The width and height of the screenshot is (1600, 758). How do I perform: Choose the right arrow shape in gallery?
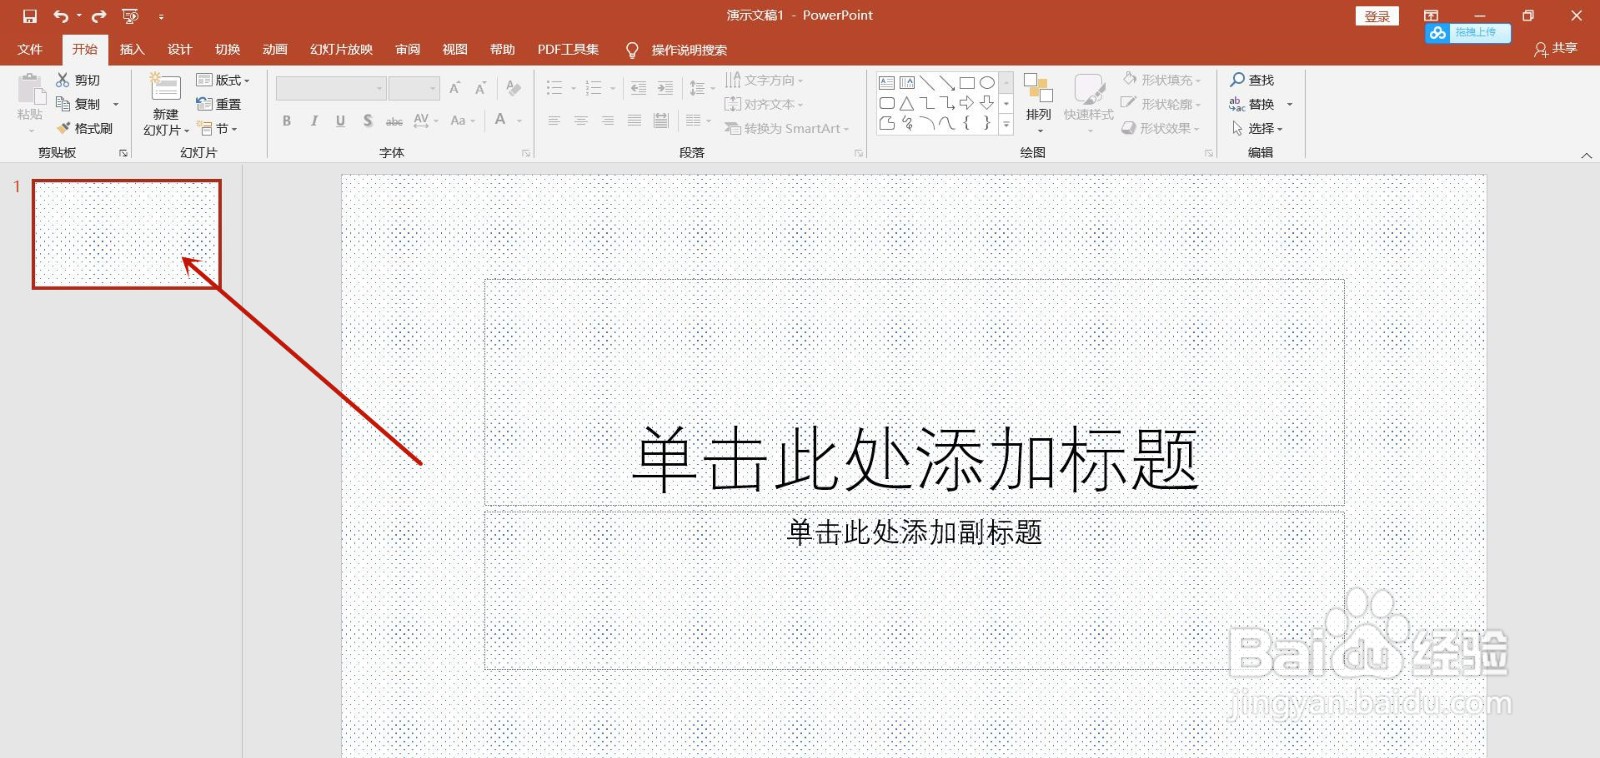[x=967, y=103]
